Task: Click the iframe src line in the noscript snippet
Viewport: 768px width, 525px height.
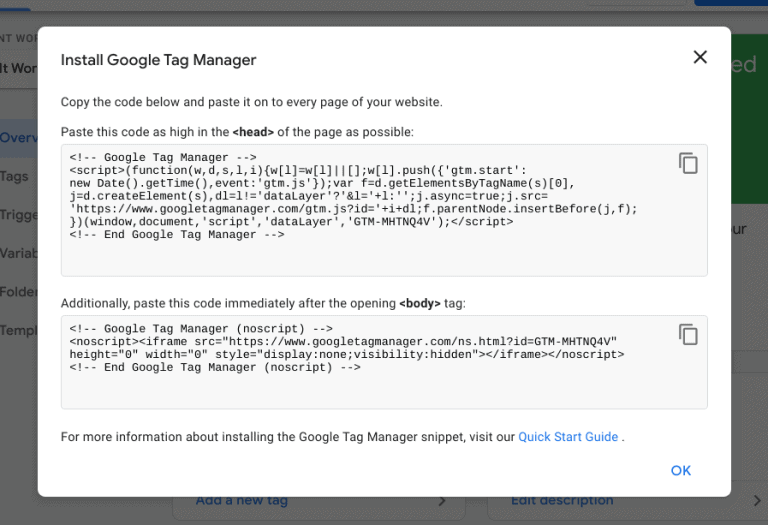Action: pyautogui.click(x=343, y=341)
